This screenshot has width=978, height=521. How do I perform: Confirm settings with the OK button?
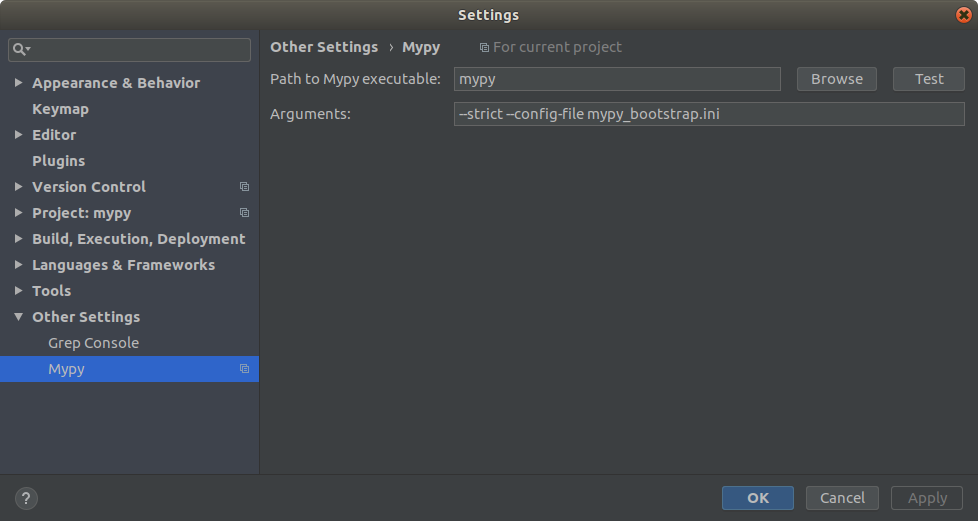pos(757,498)
